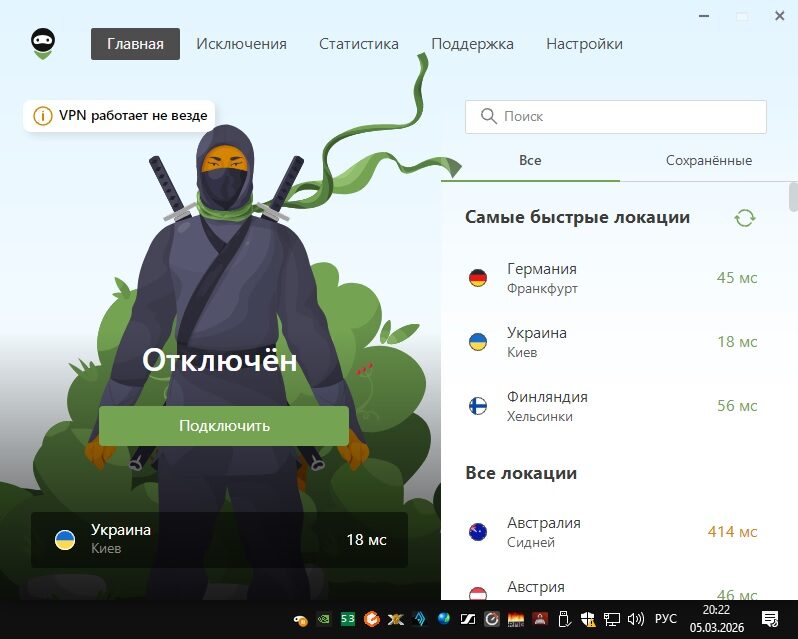The image size is (798, 639).
Task: Focus the Поиск search field
Action: [616, 117]
